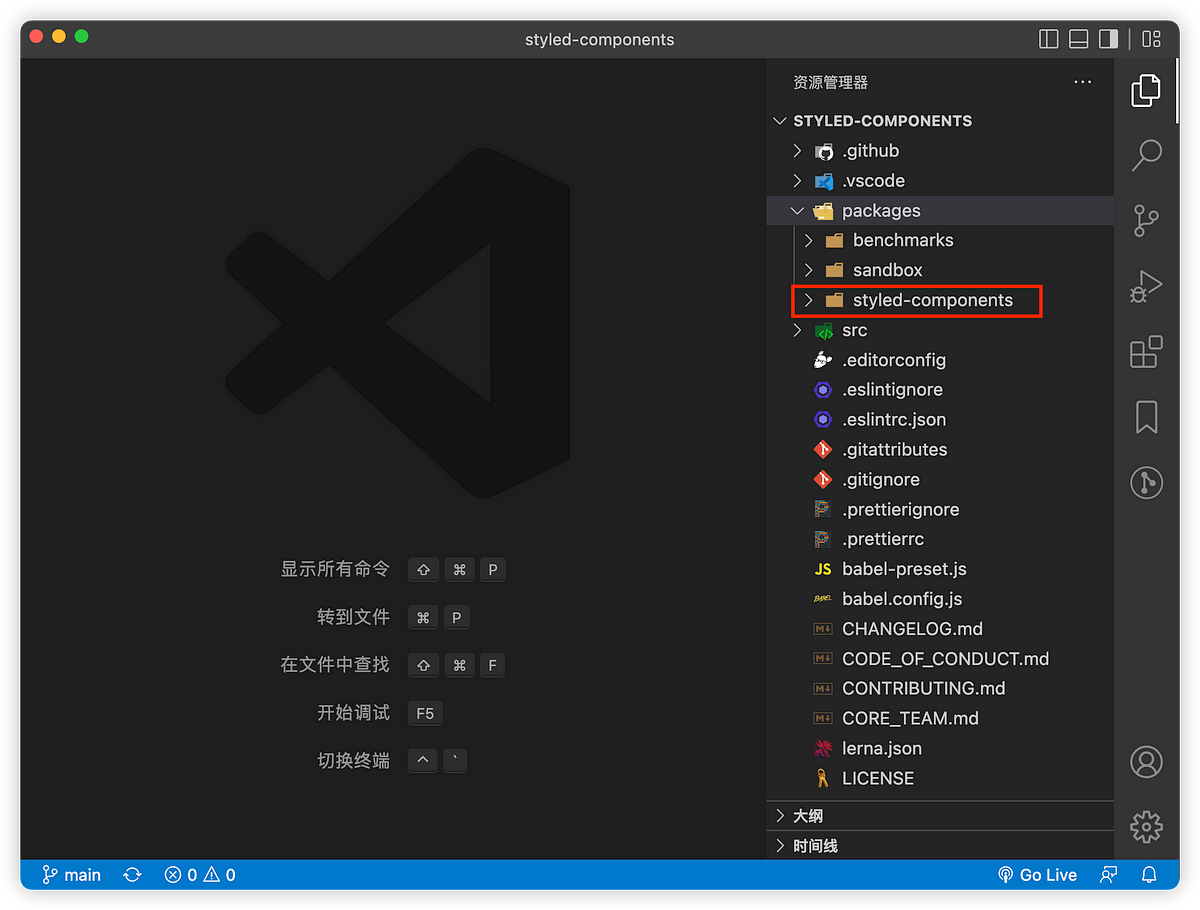Viewport: 1200px width, 910px height.
Task: Click the synchronize changes icon in status bar
Action: (132, 875)
